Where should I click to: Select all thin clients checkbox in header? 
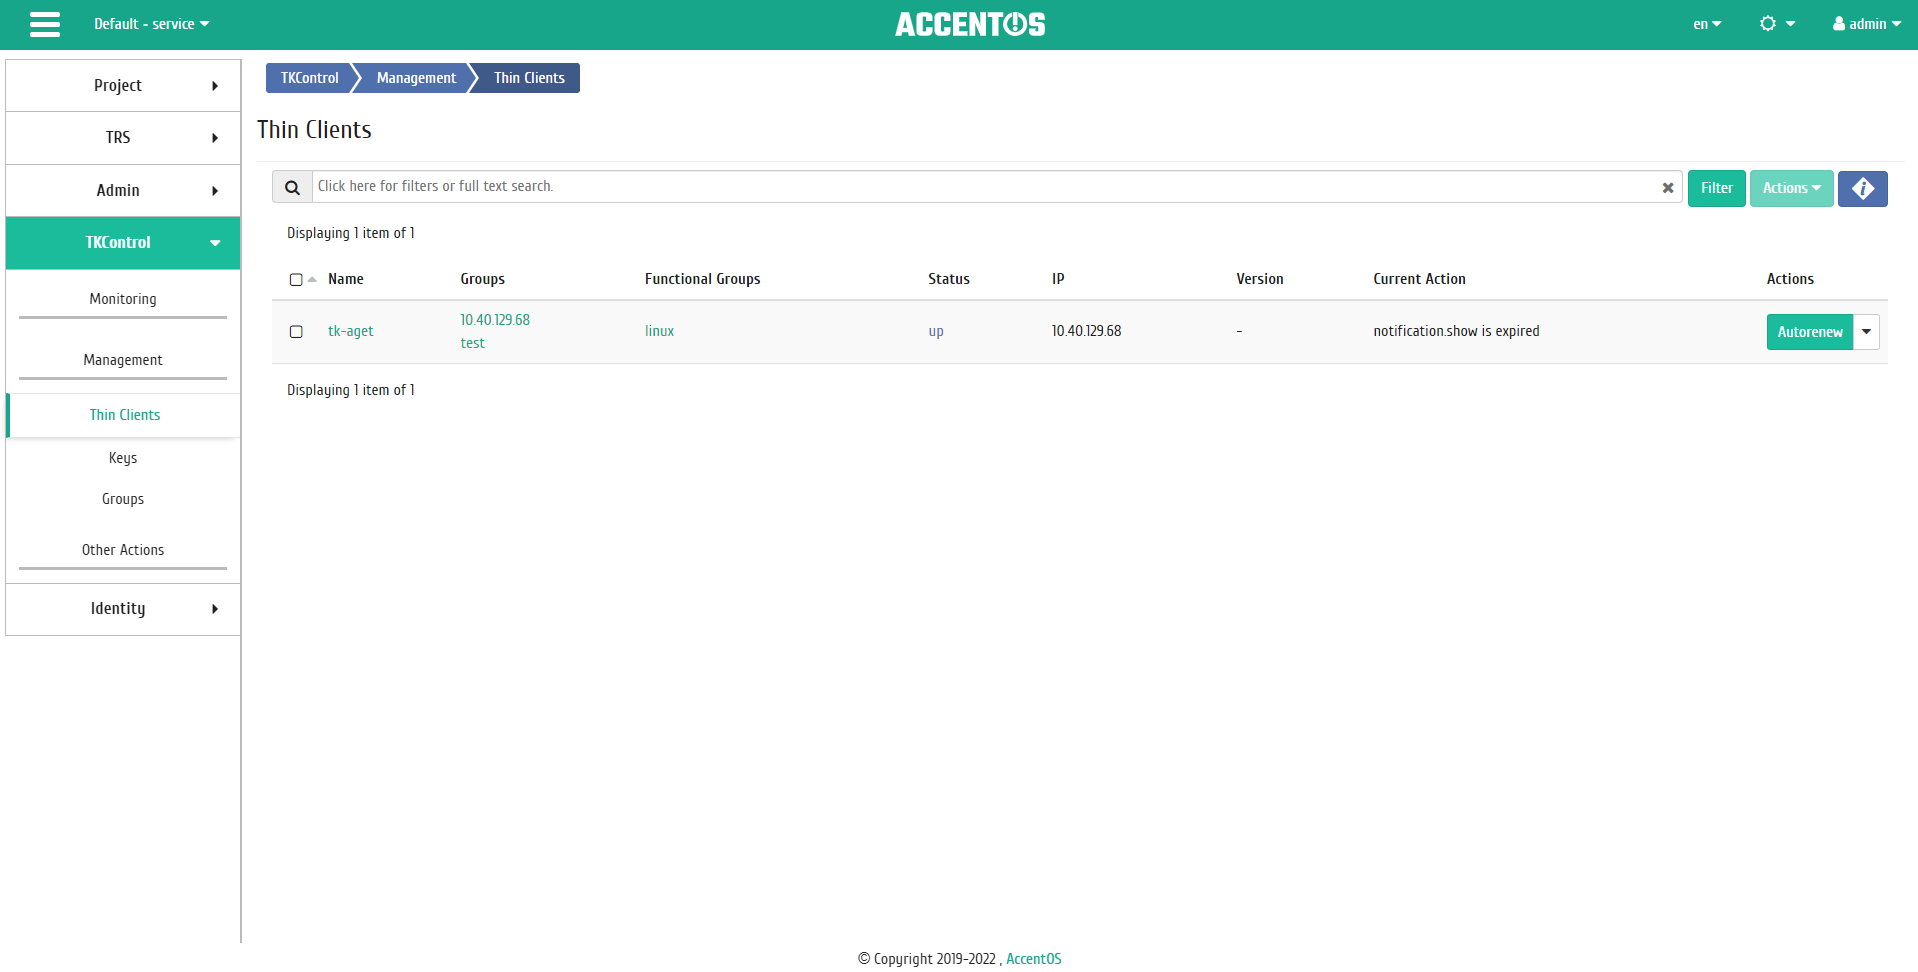pyautogui.click(x=296, y=280)
